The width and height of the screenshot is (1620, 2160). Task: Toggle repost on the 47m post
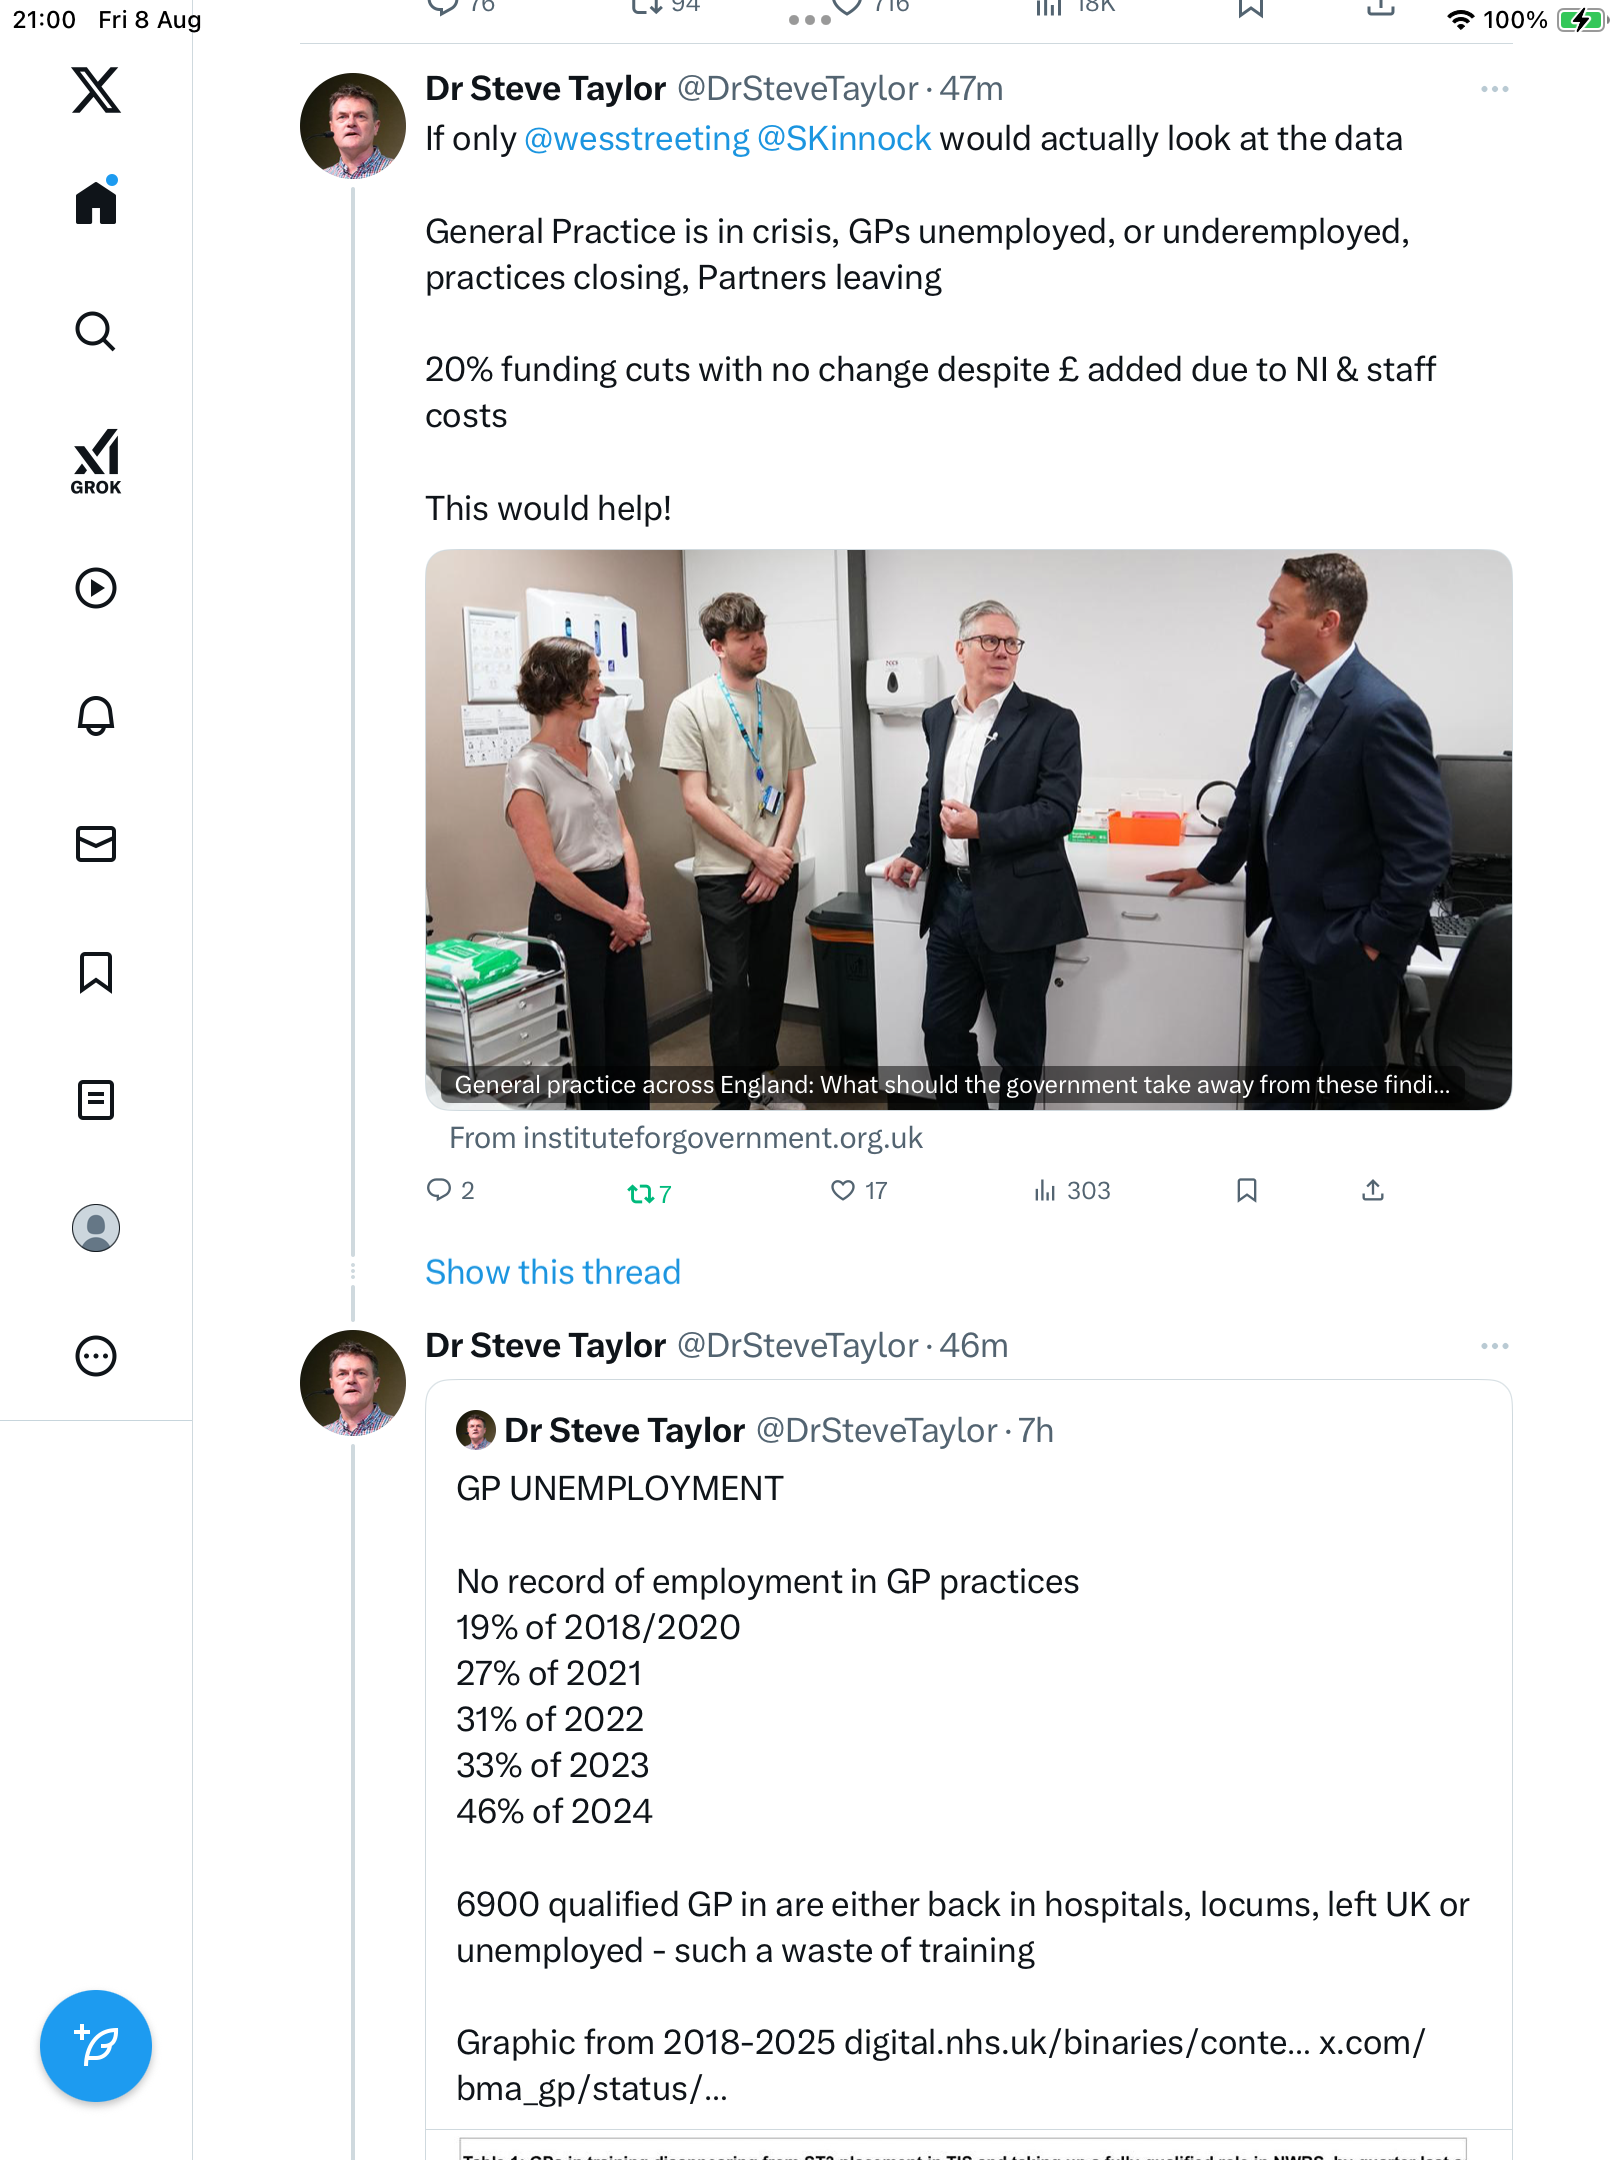tap(640, 1193)
